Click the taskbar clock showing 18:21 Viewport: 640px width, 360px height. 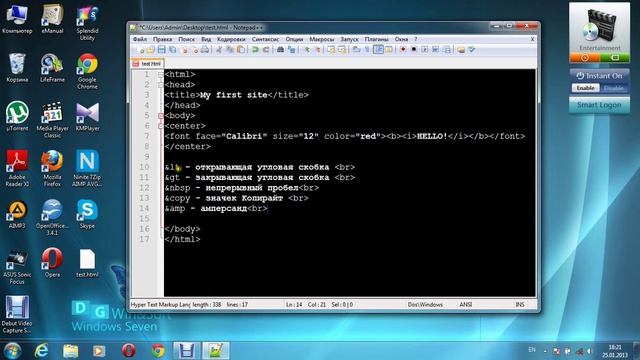(615, 351)
